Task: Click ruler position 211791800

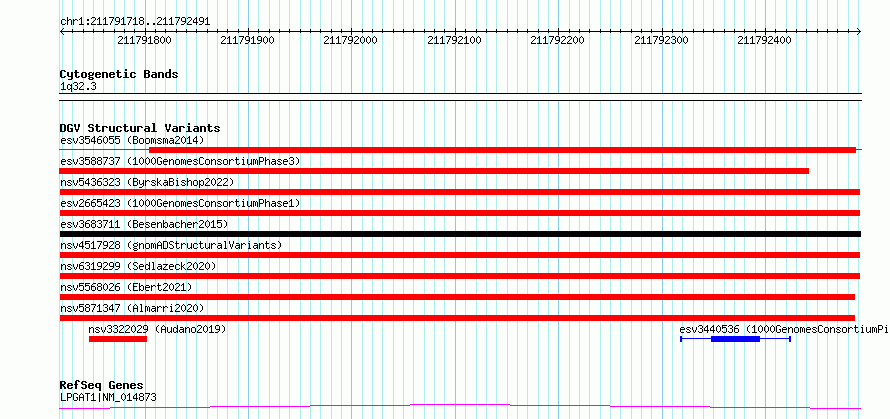Action: click(x=144, y=40)
